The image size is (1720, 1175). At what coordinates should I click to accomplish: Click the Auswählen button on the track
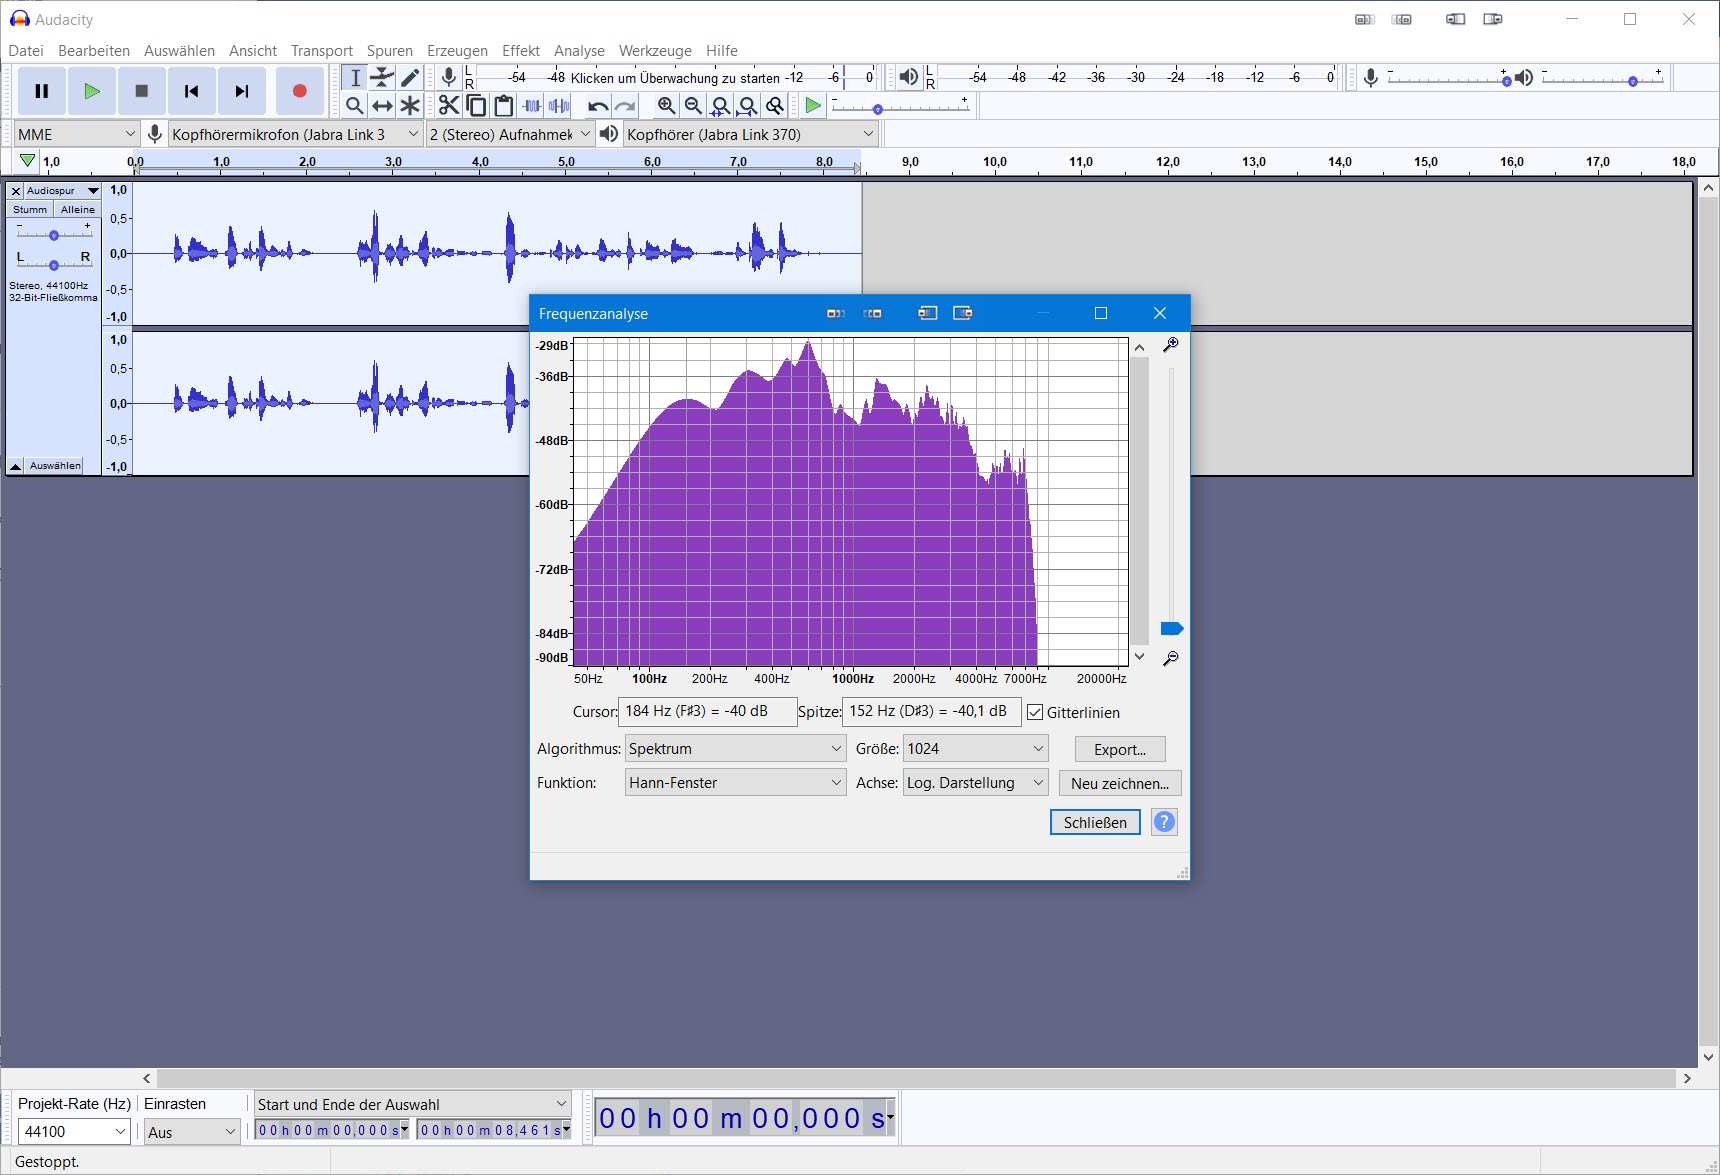click(x=55, y=466)
